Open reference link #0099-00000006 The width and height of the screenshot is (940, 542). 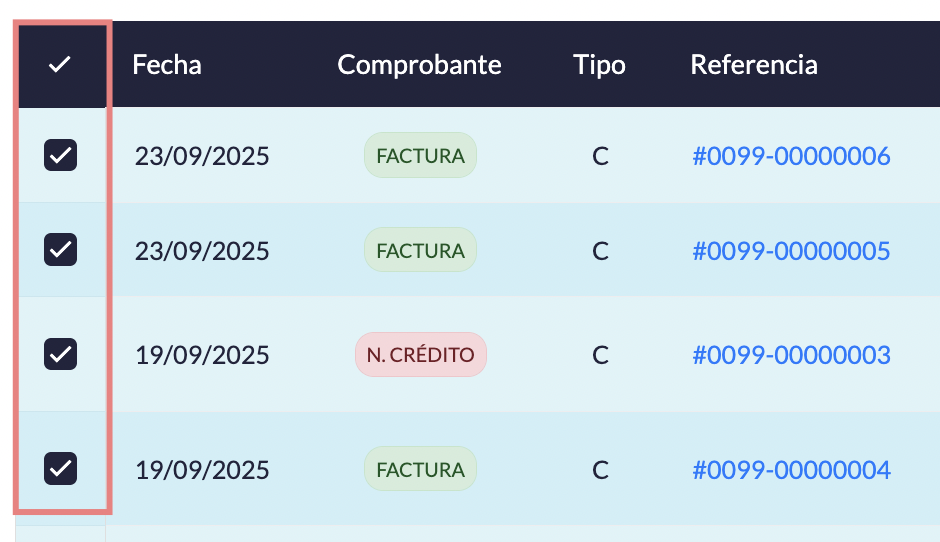(791, 156)
